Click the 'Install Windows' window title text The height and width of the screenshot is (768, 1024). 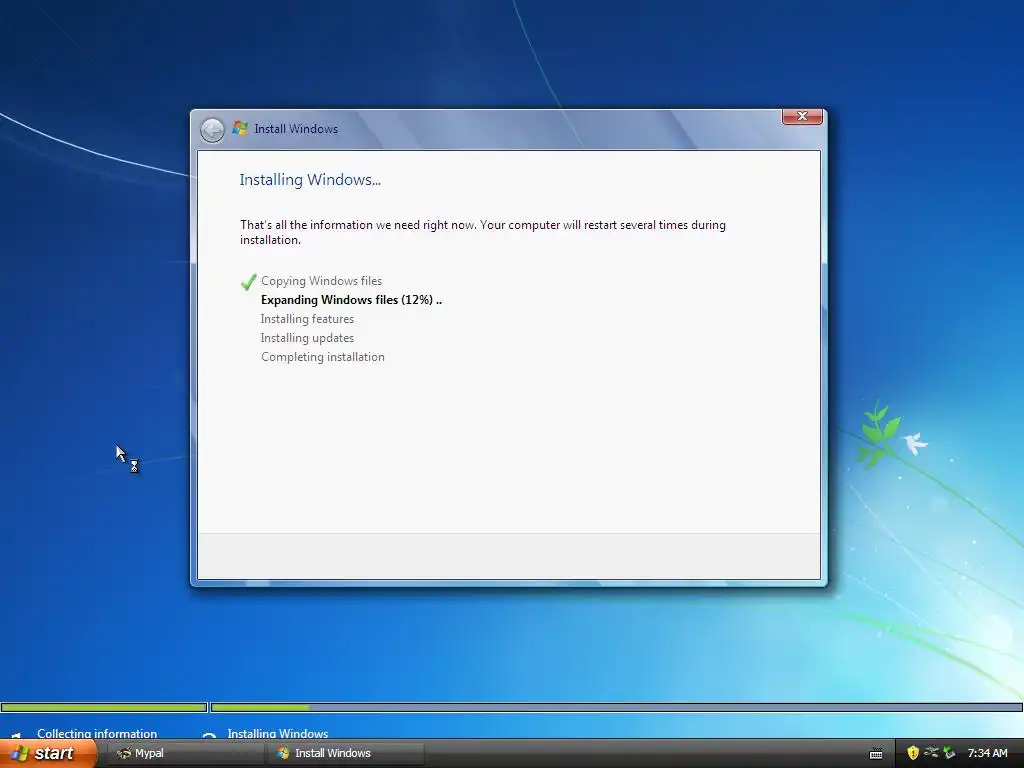pos(296,129)
